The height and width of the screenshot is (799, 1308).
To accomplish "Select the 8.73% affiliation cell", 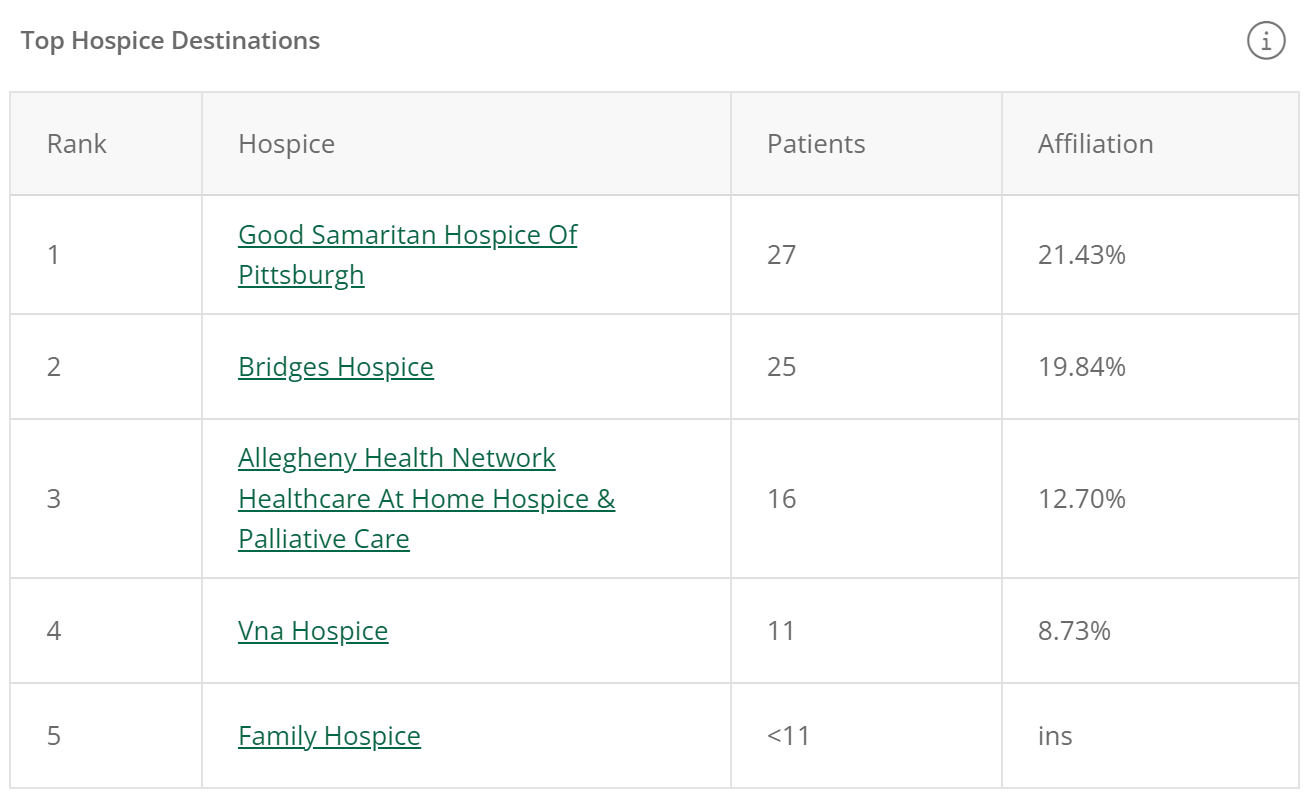I will [x=1150, y=631].
